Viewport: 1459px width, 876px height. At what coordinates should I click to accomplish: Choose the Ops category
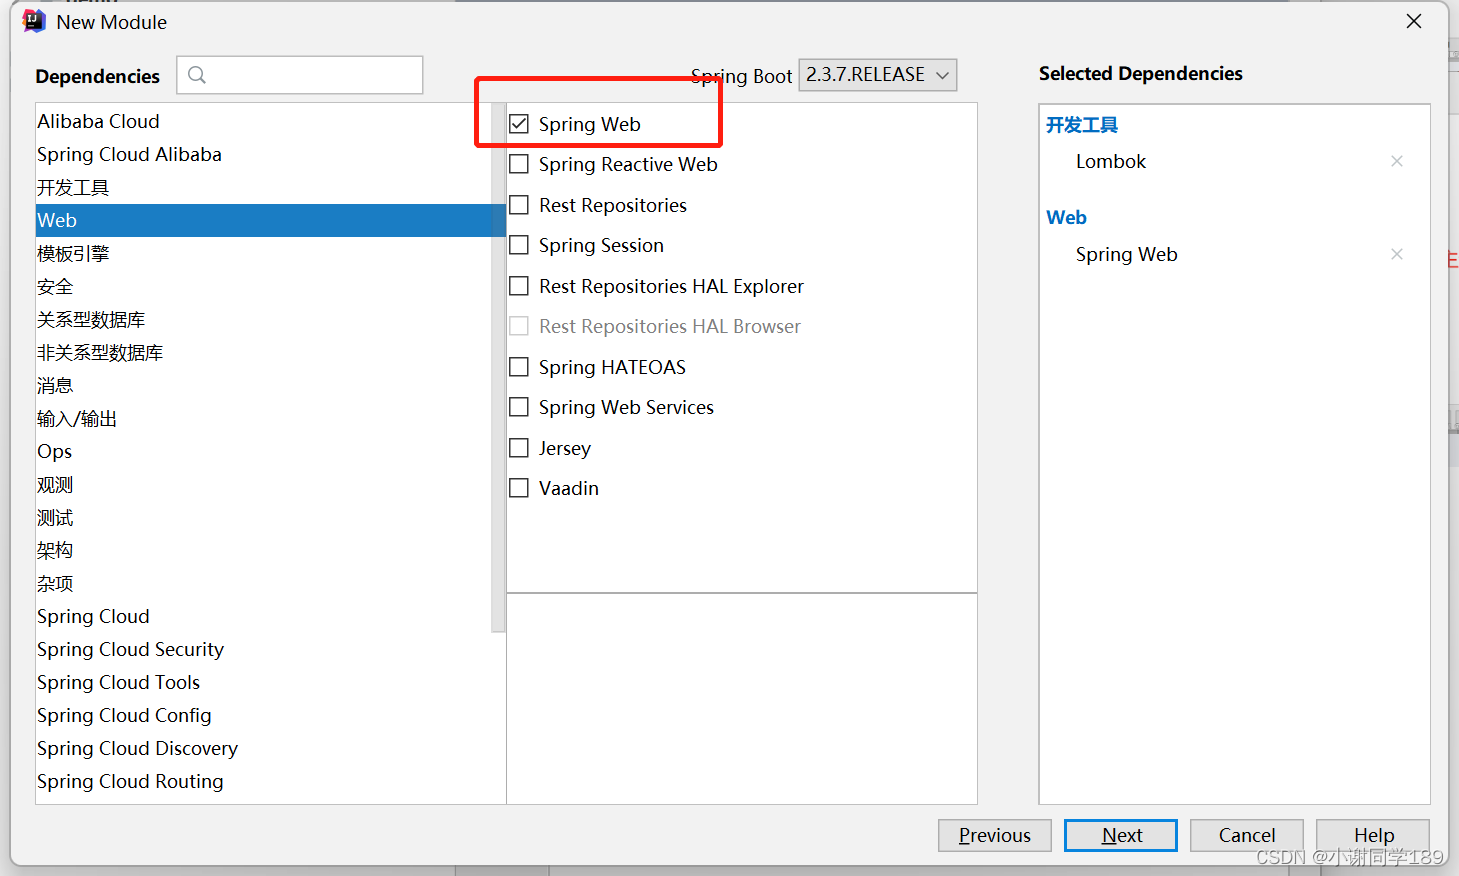tap(264, 451)
